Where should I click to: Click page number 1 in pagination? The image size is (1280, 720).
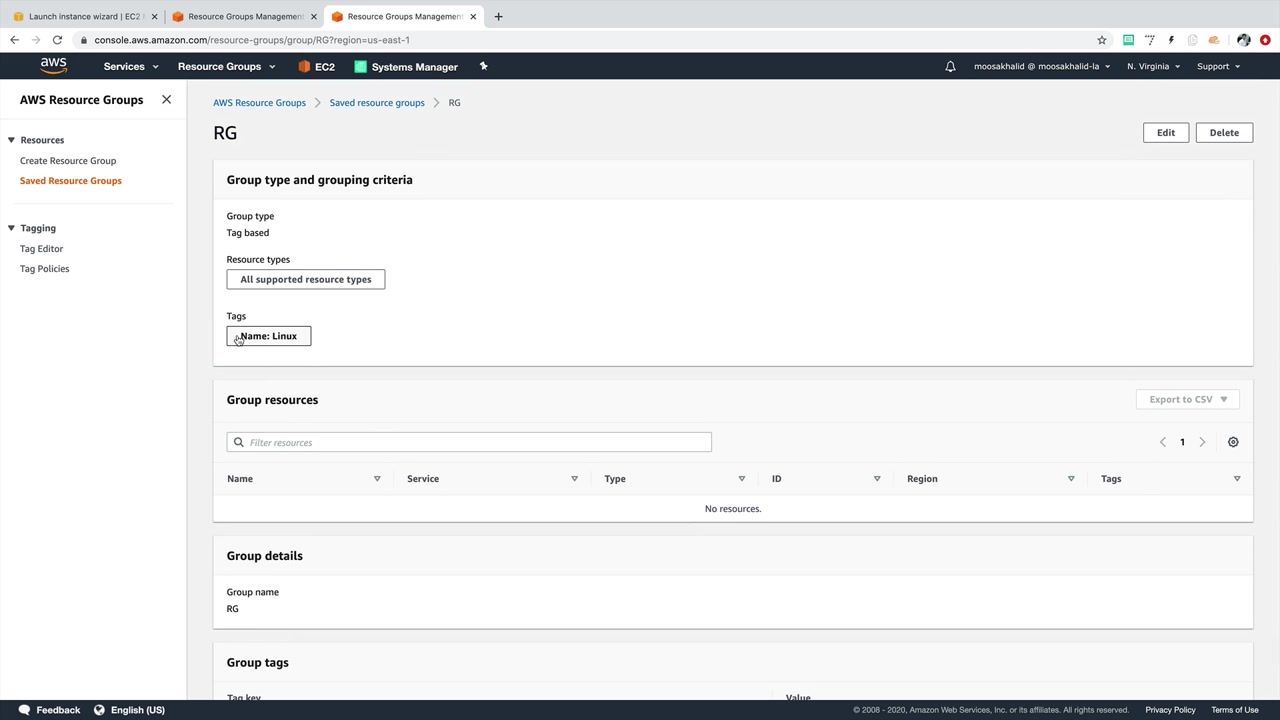click(x=1182, y=442)
